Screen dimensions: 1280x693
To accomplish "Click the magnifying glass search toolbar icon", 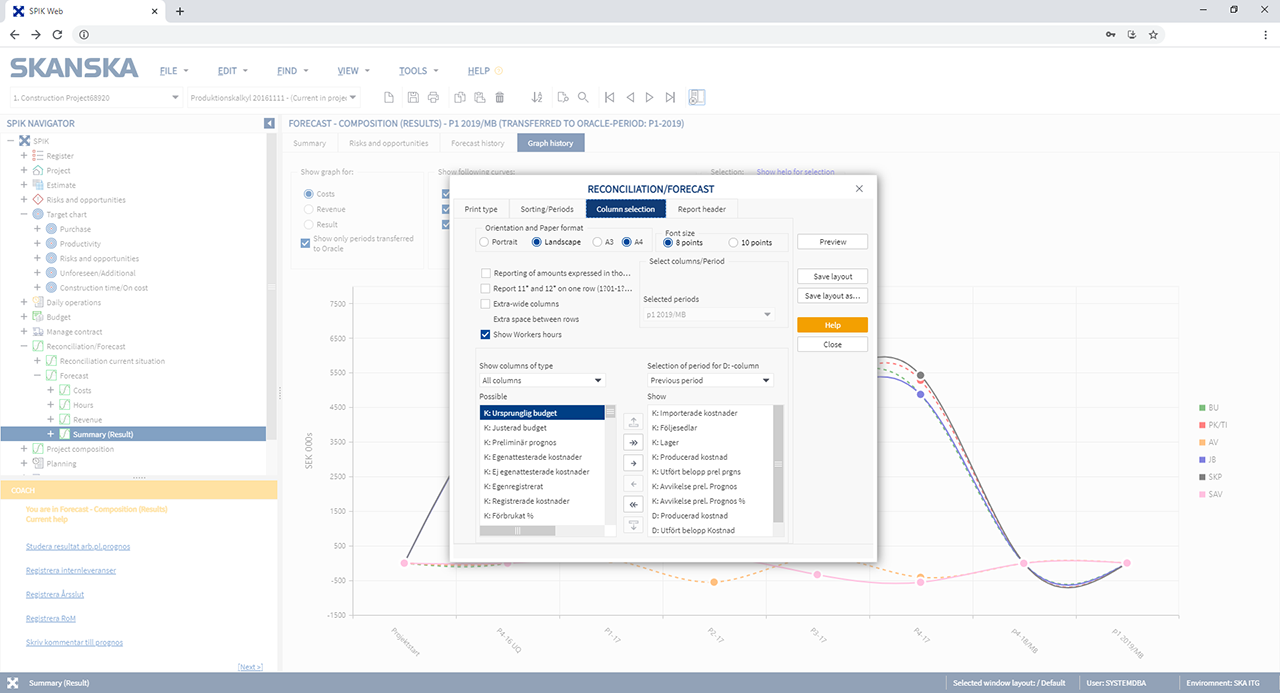I will tap(583, 97).
